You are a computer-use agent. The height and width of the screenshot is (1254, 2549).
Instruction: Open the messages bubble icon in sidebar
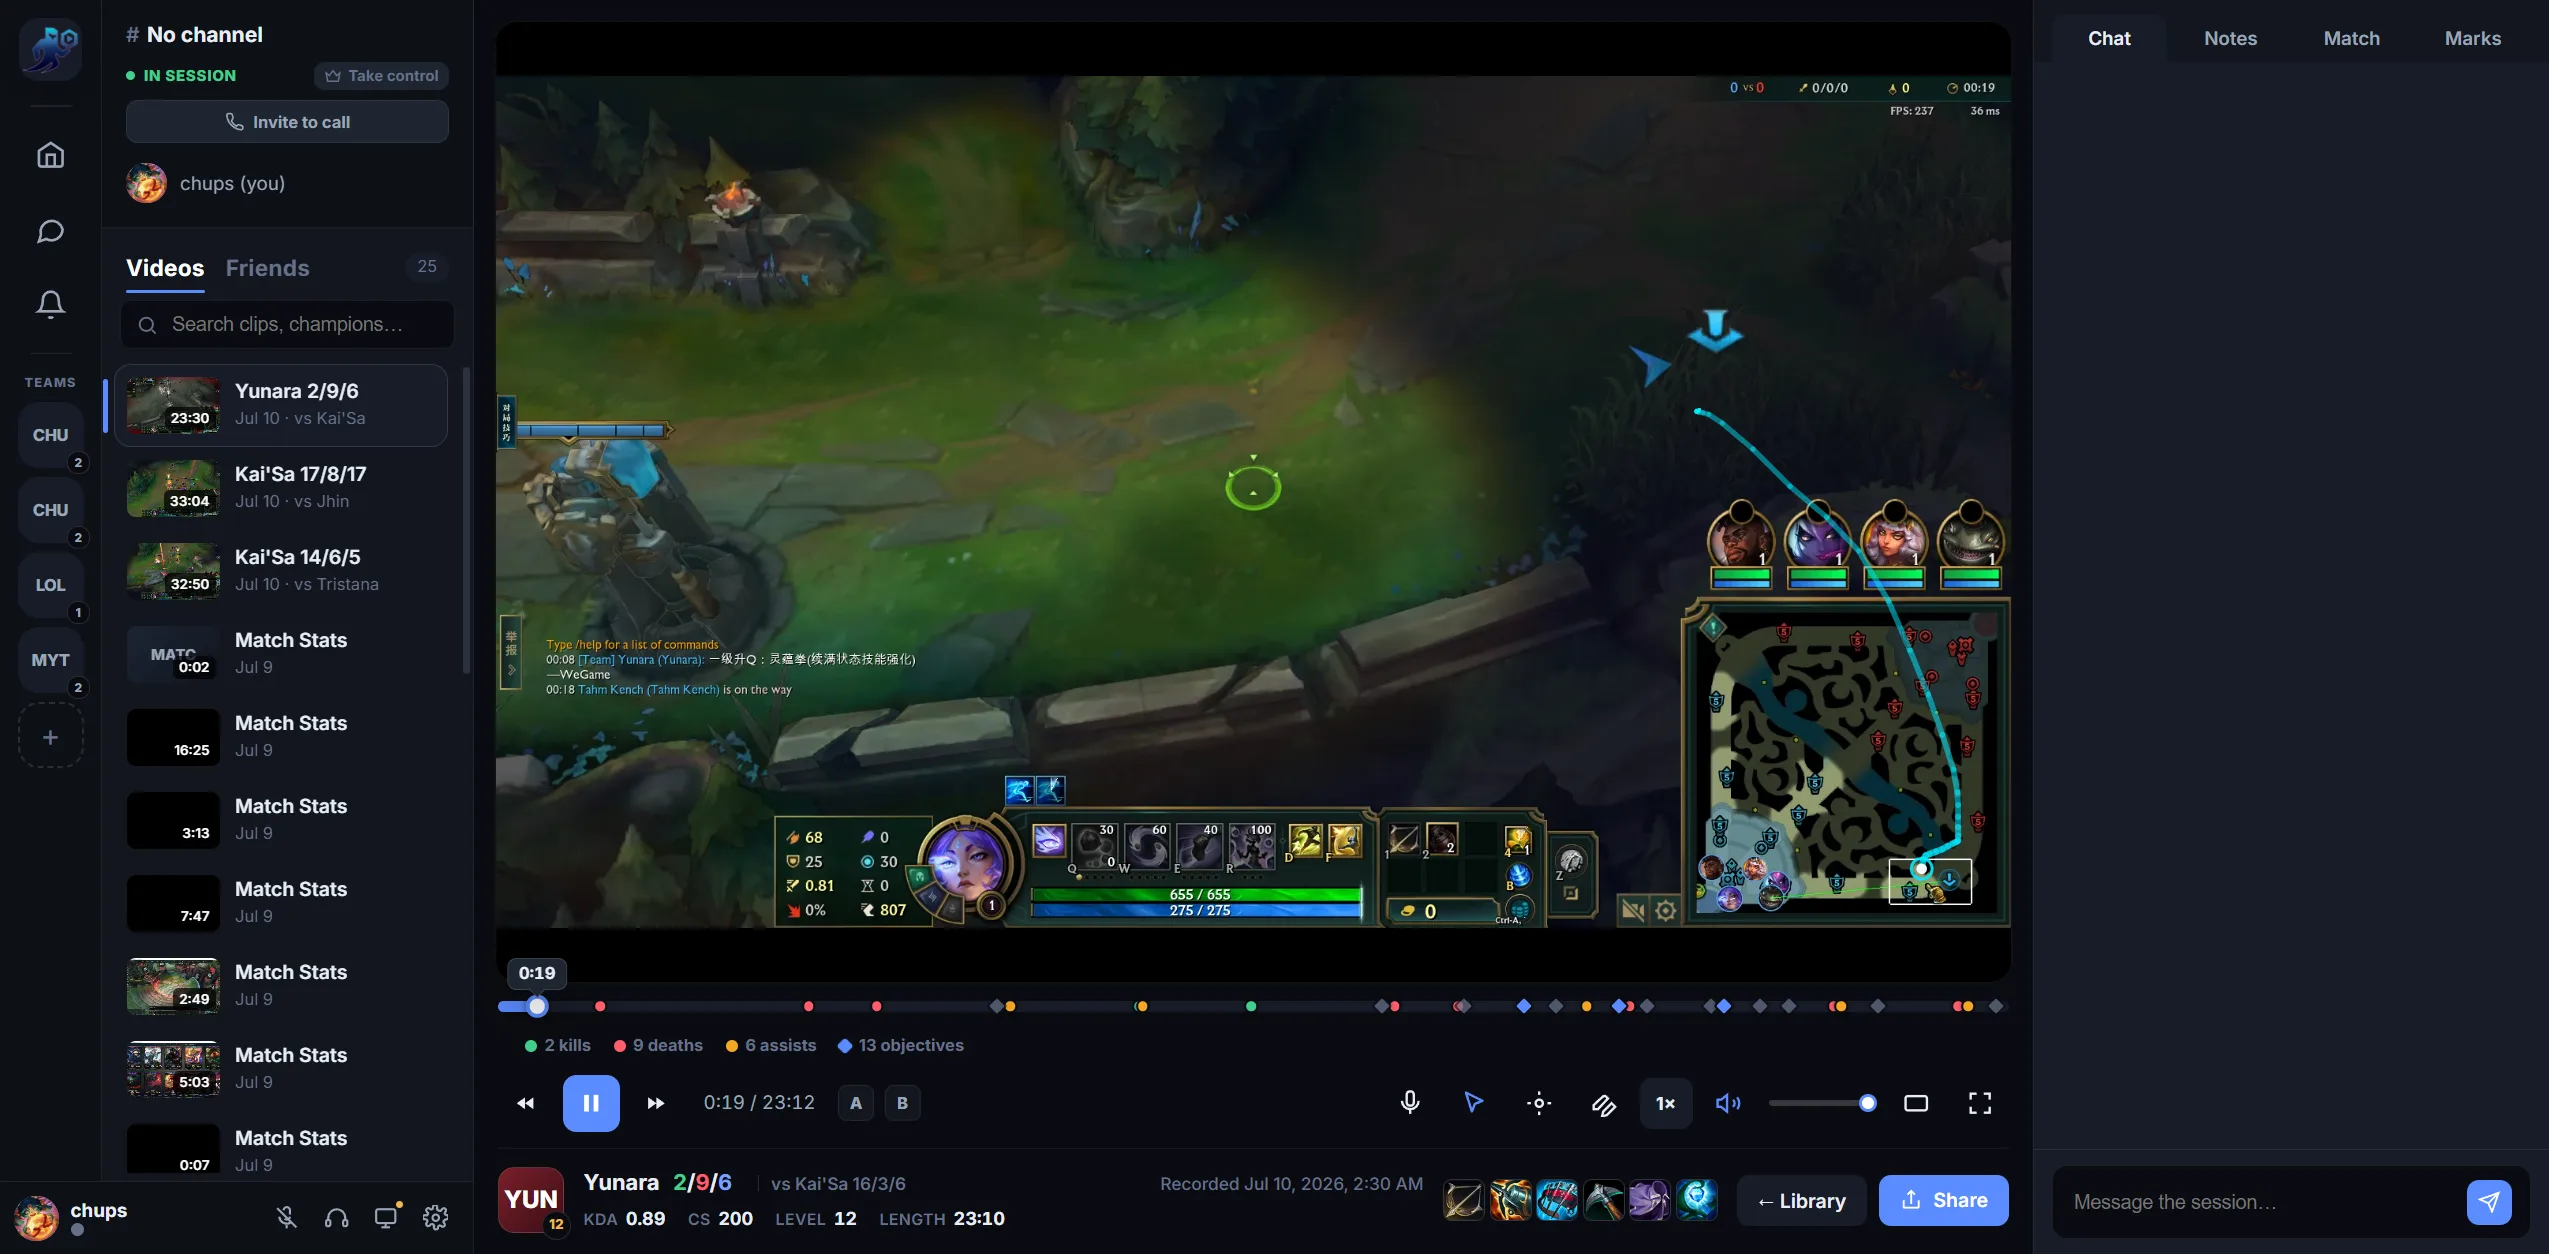50,231
